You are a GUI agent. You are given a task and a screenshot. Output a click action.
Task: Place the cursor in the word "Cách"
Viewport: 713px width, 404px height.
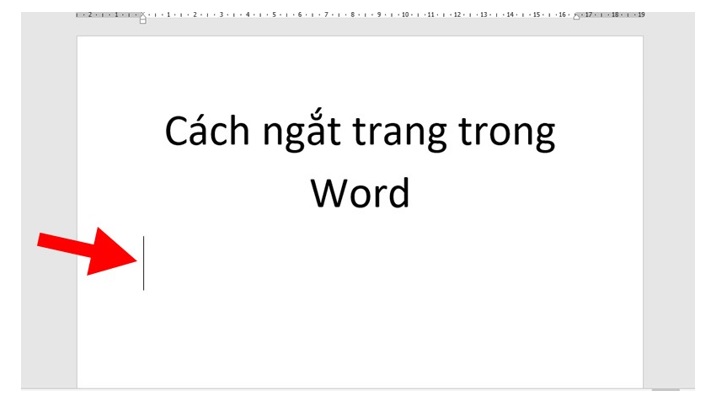207,132
